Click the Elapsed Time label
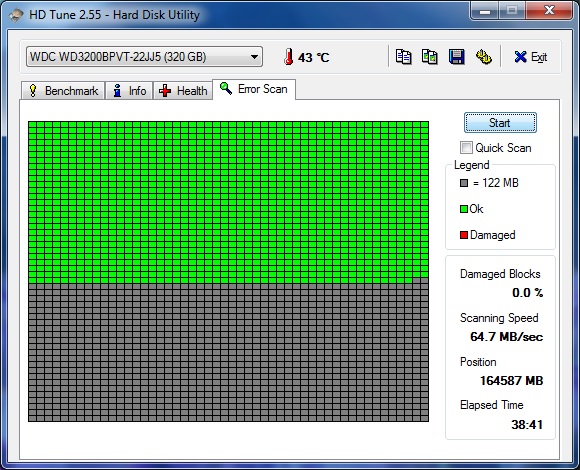The width and height of the screenshot is (580, 470). (492, 405)
